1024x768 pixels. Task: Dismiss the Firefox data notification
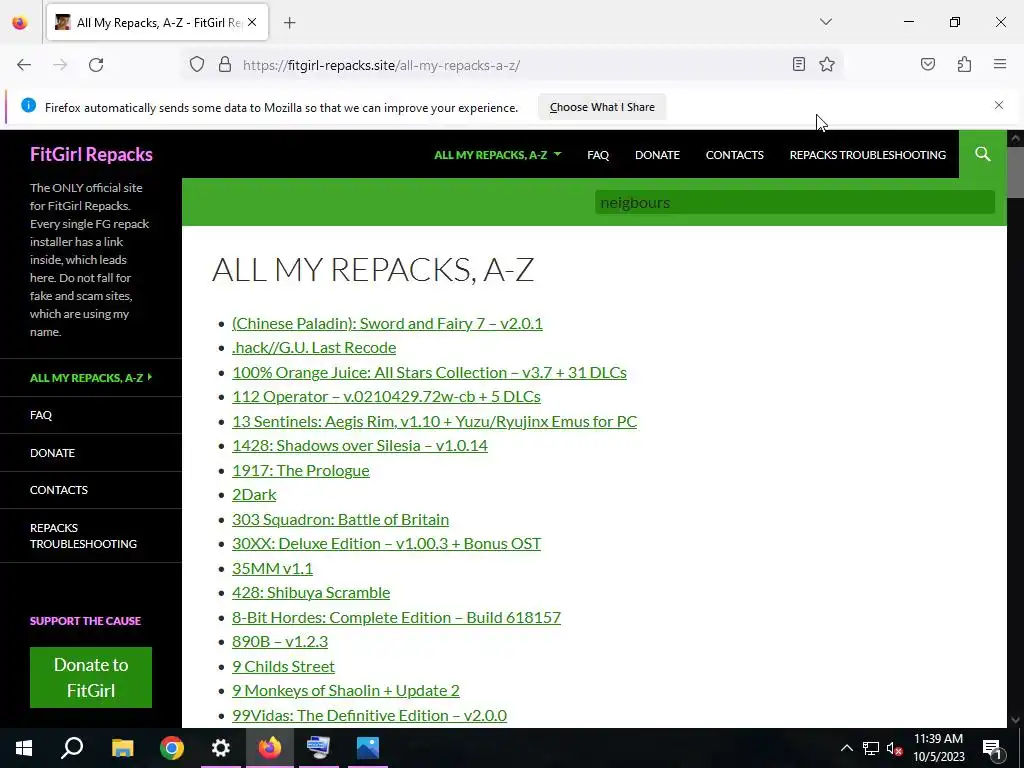coord(999,105)
